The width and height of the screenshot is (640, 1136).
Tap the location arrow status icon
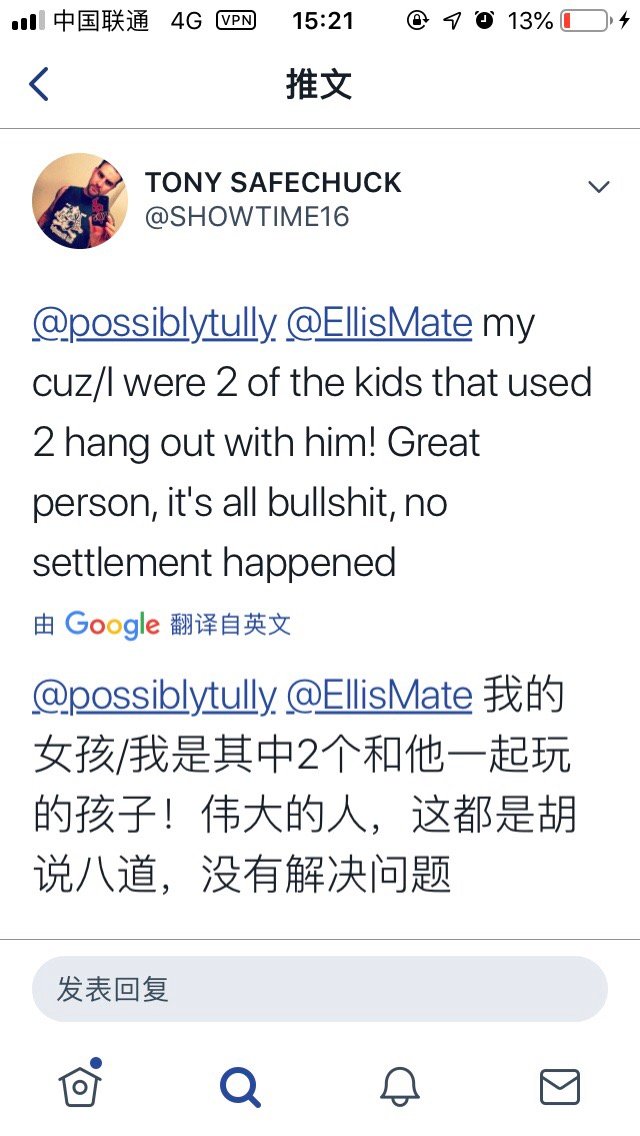click(x=452, y=21)
